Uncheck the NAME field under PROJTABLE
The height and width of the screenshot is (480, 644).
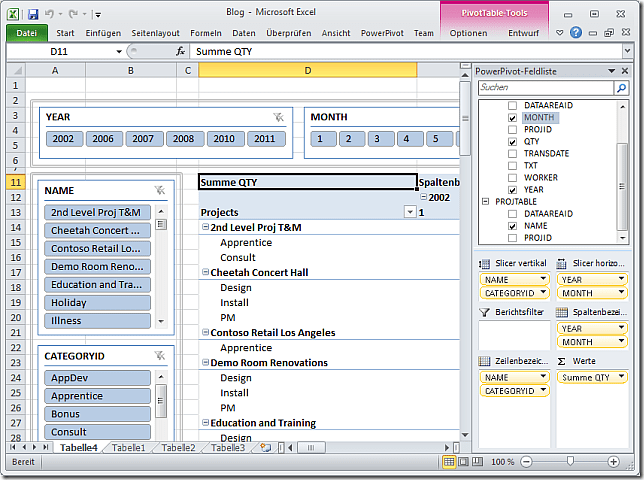pyautogui.click(x=512, y=226)
